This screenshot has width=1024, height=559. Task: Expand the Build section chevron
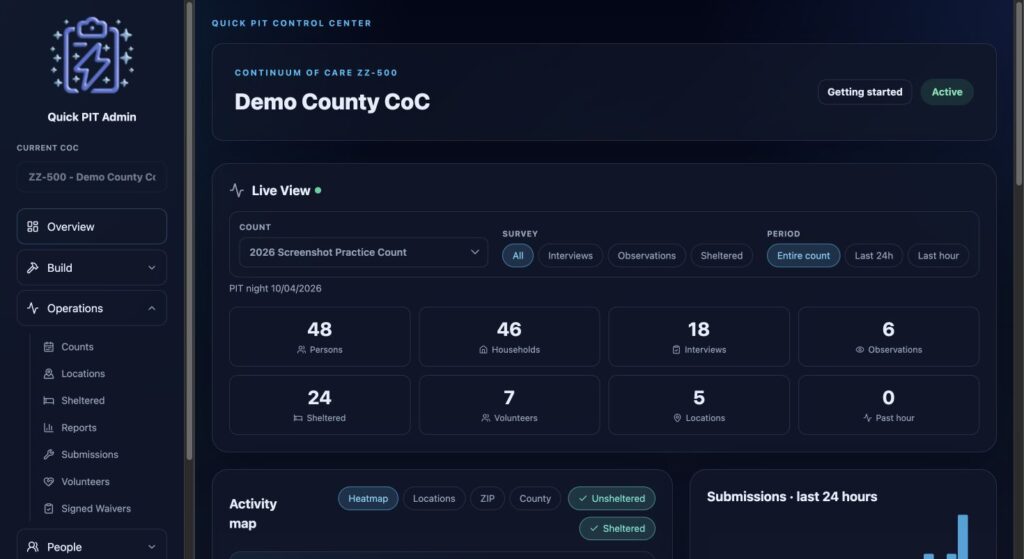pyautogui.click(x=152, y=268)
